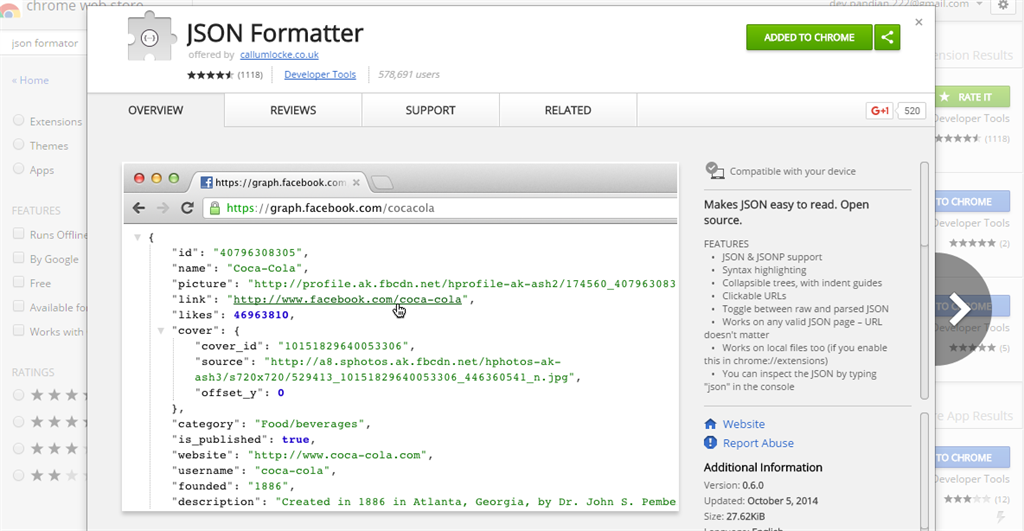The image size is (1024, 531).
Task: Click the Updated October 5, 2014 text
Action: (x=760, y=501)
